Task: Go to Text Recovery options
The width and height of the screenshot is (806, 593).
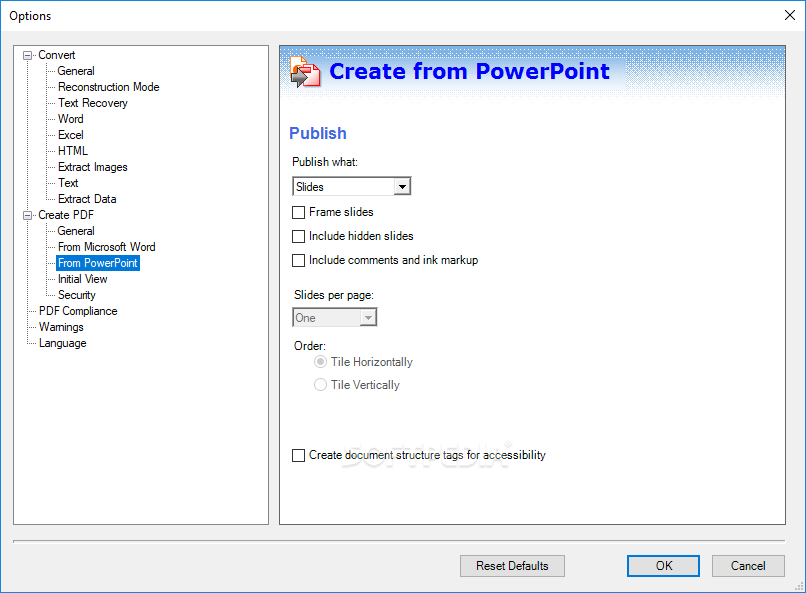Action: click(x=93, y=103)
